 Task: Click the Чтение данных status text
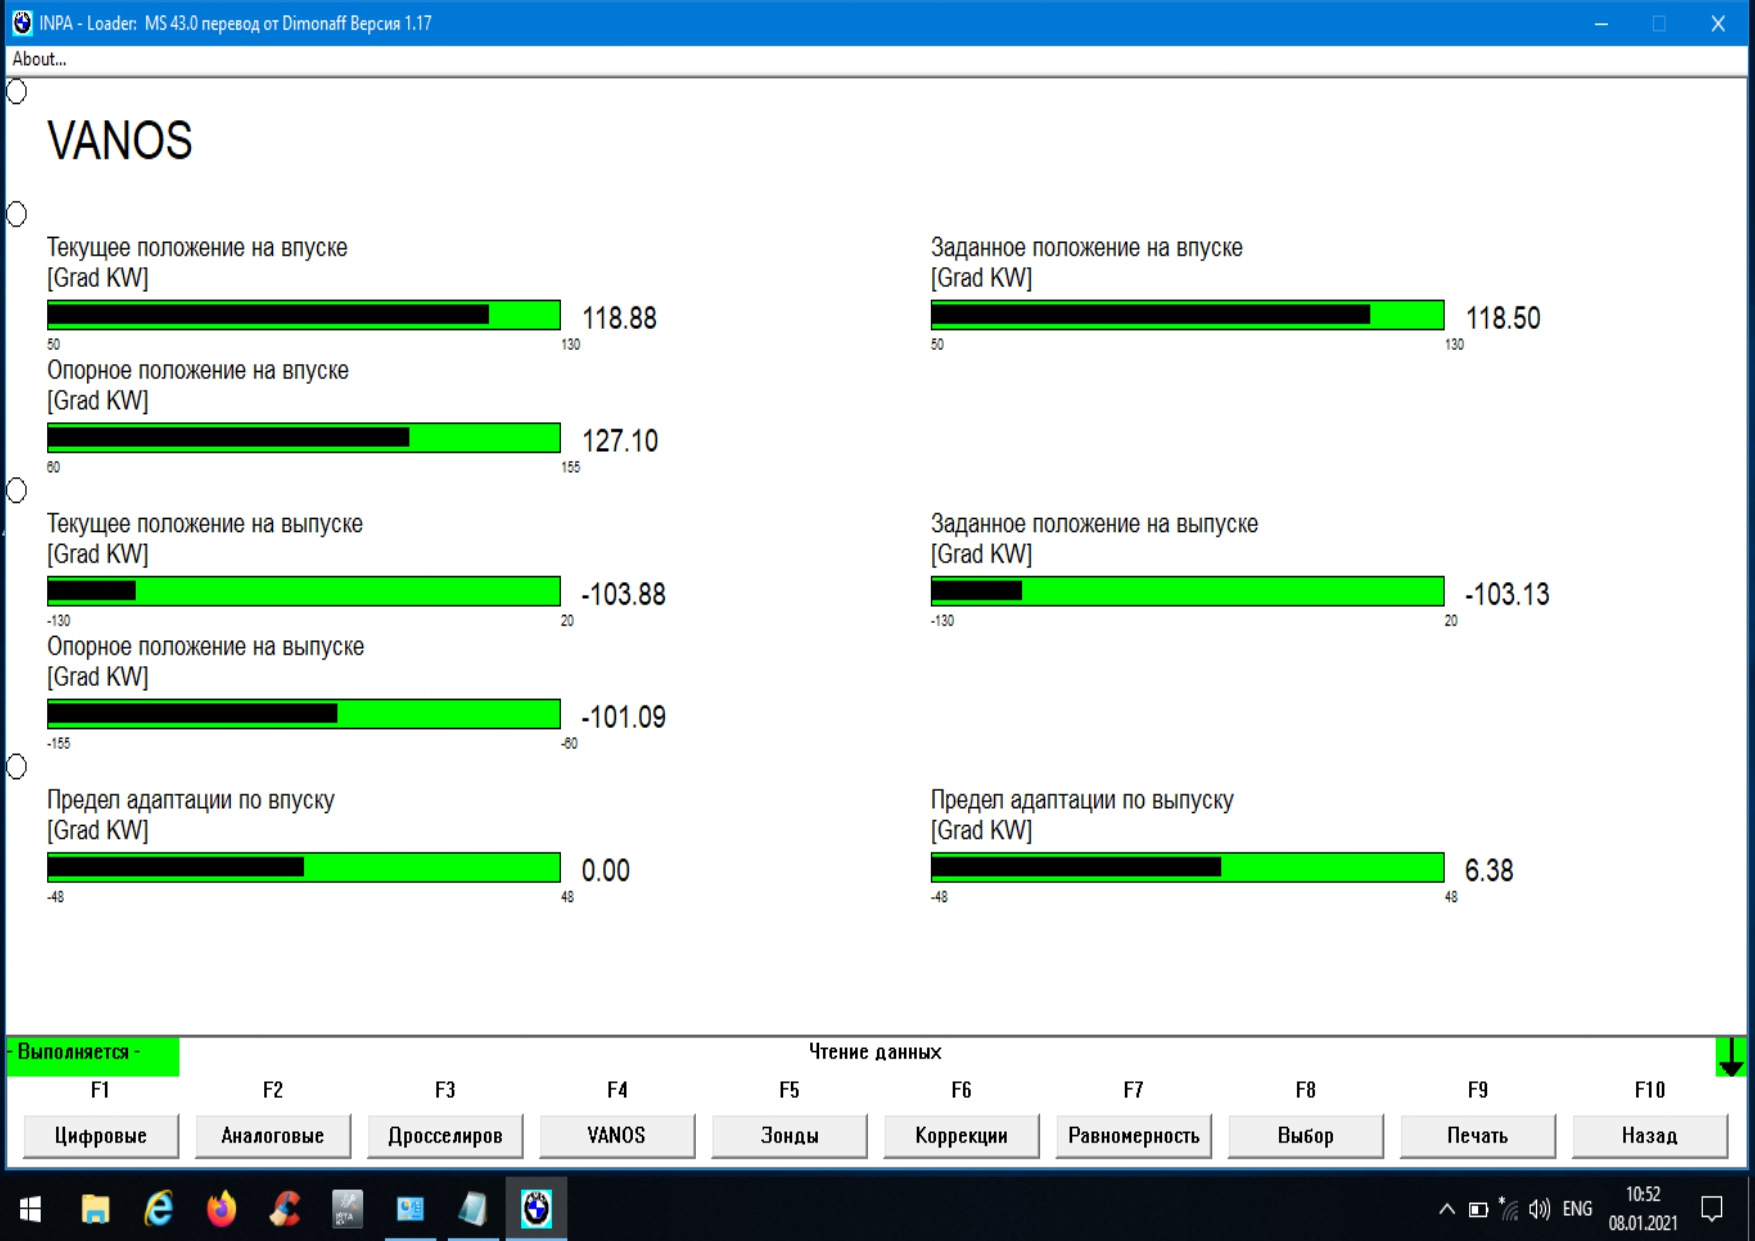[875, 1052]
